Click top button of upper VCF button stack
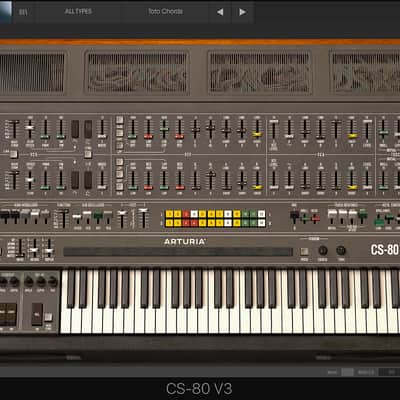 click(x=119, y=120)
